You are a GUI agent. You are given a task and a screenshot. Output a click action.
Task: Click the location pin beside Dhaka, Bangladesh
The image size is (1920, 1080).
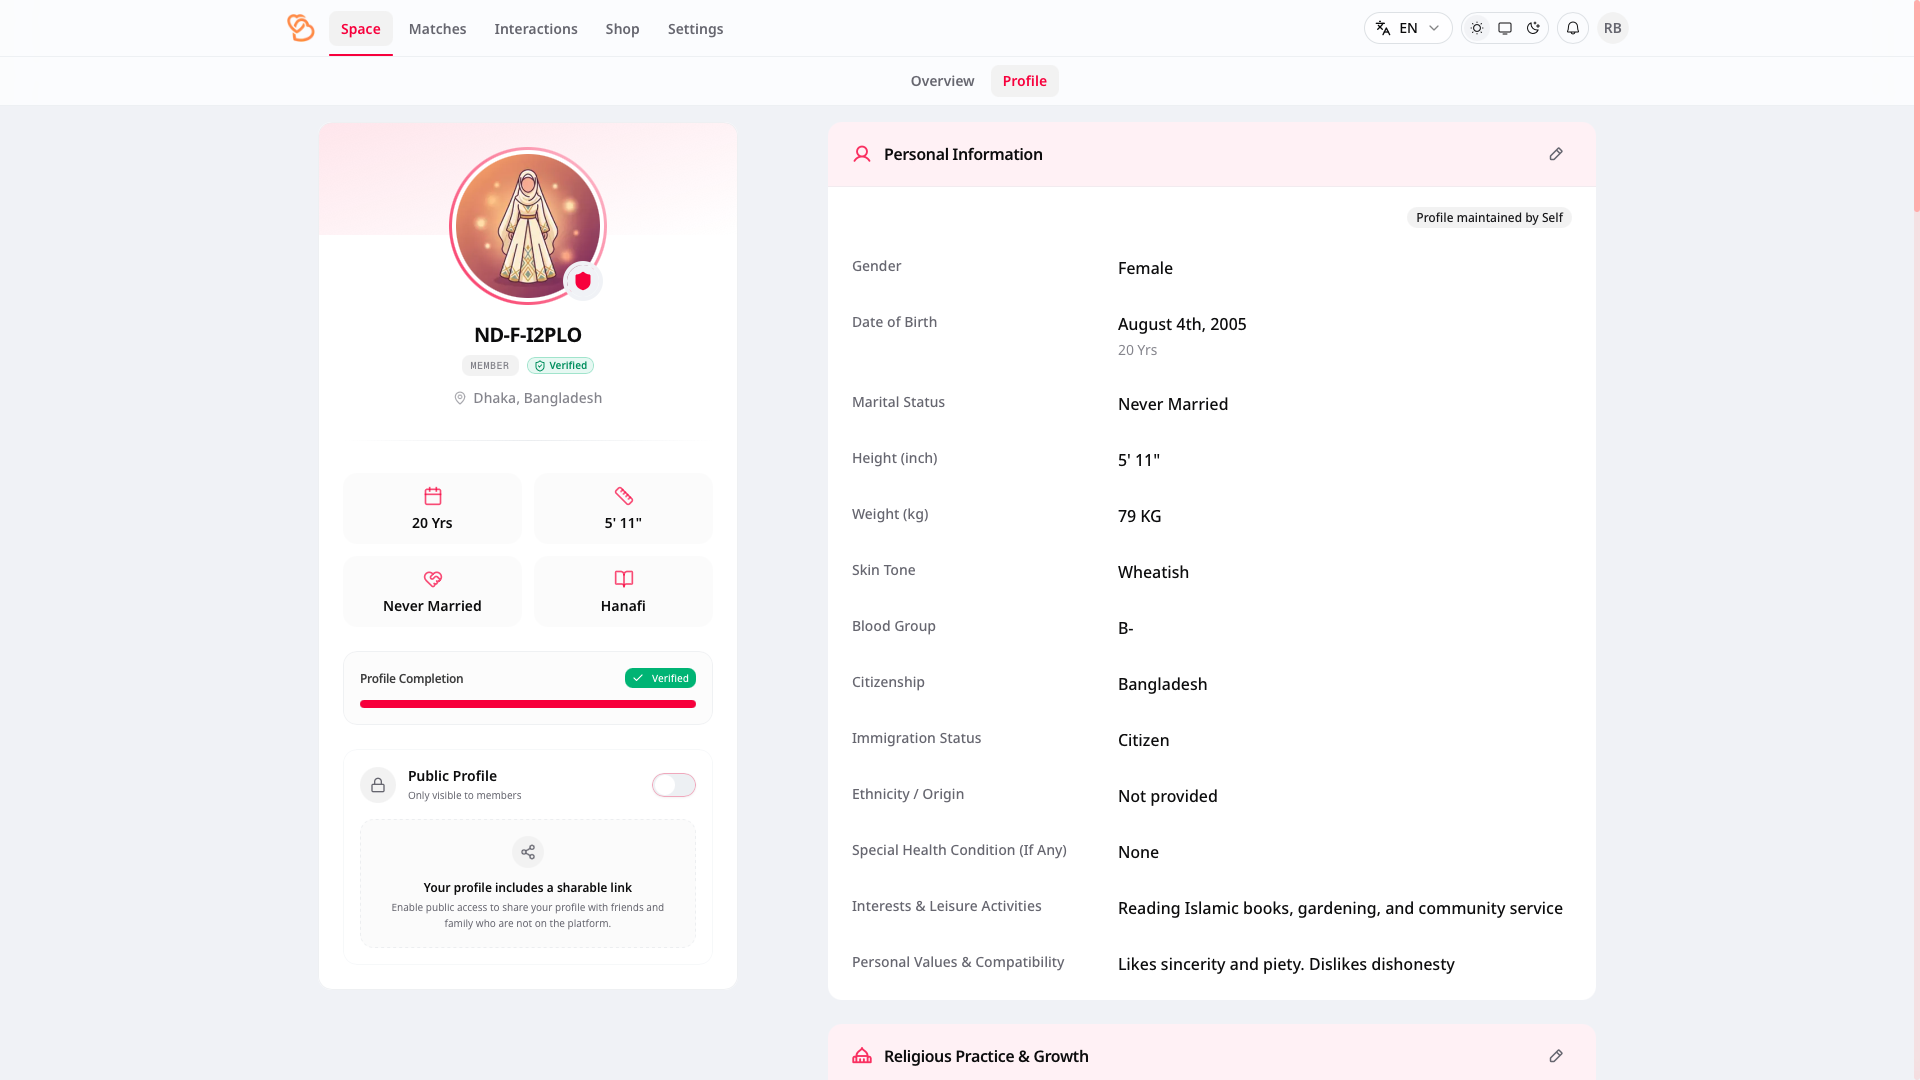click(x=459, y=398)
